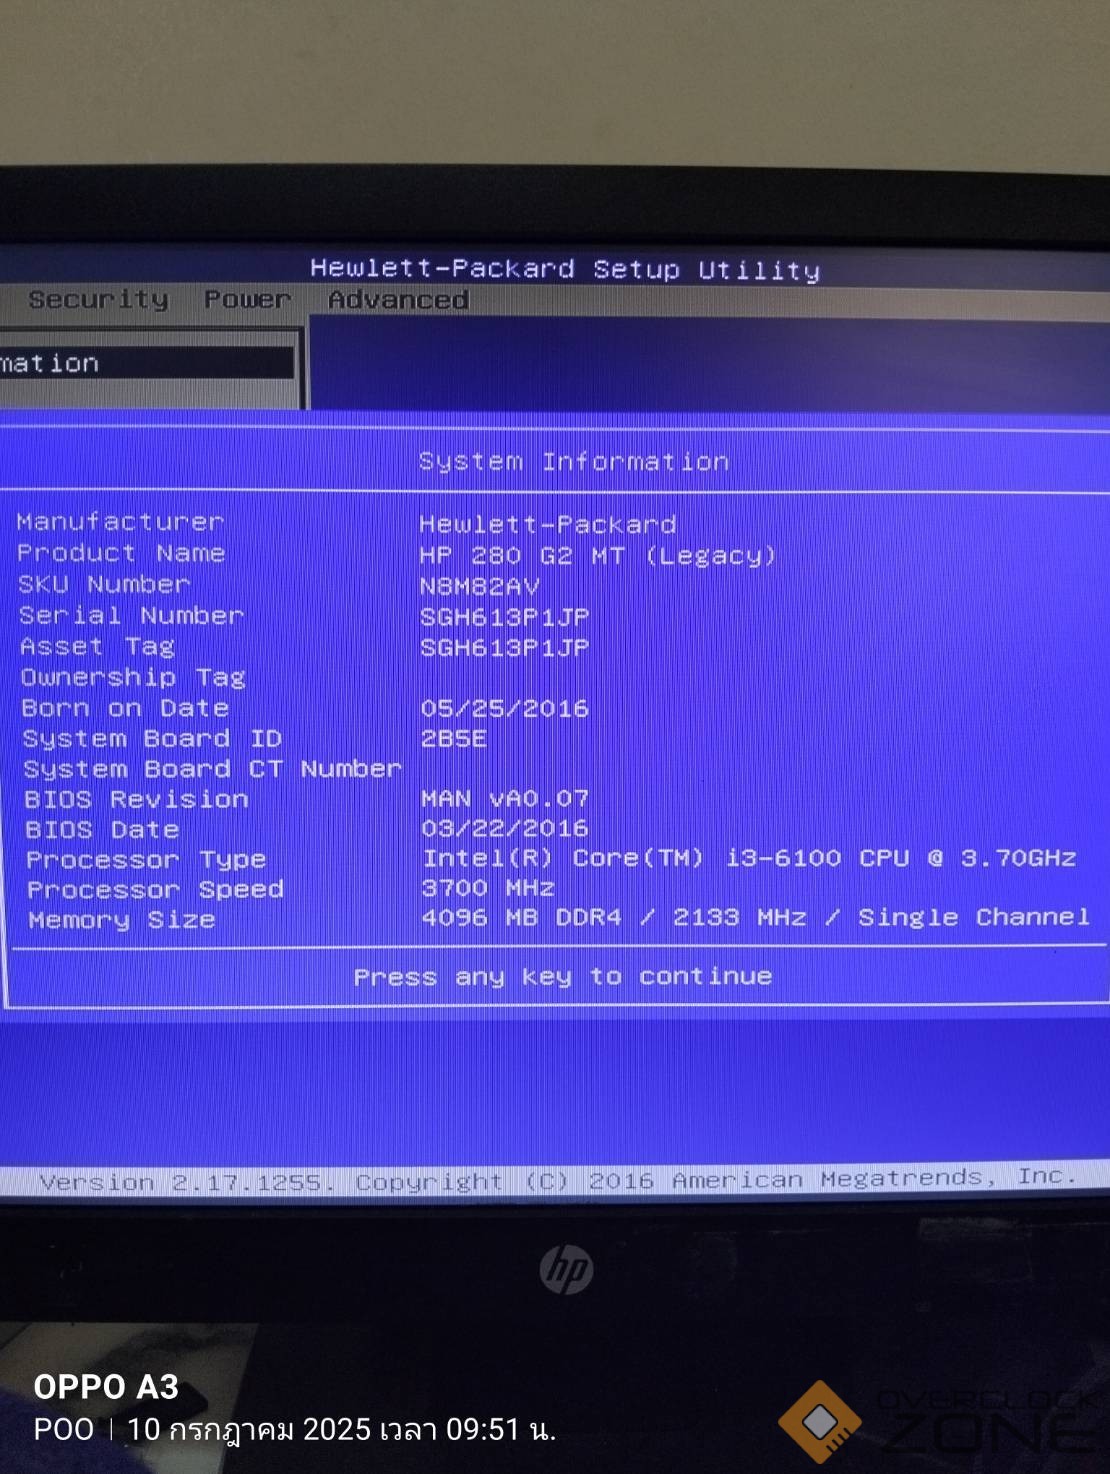The width and height of the screenshot is (1110, 1474).
Task: Click the 'Asset Tag' label
Action: click(97, 646)
